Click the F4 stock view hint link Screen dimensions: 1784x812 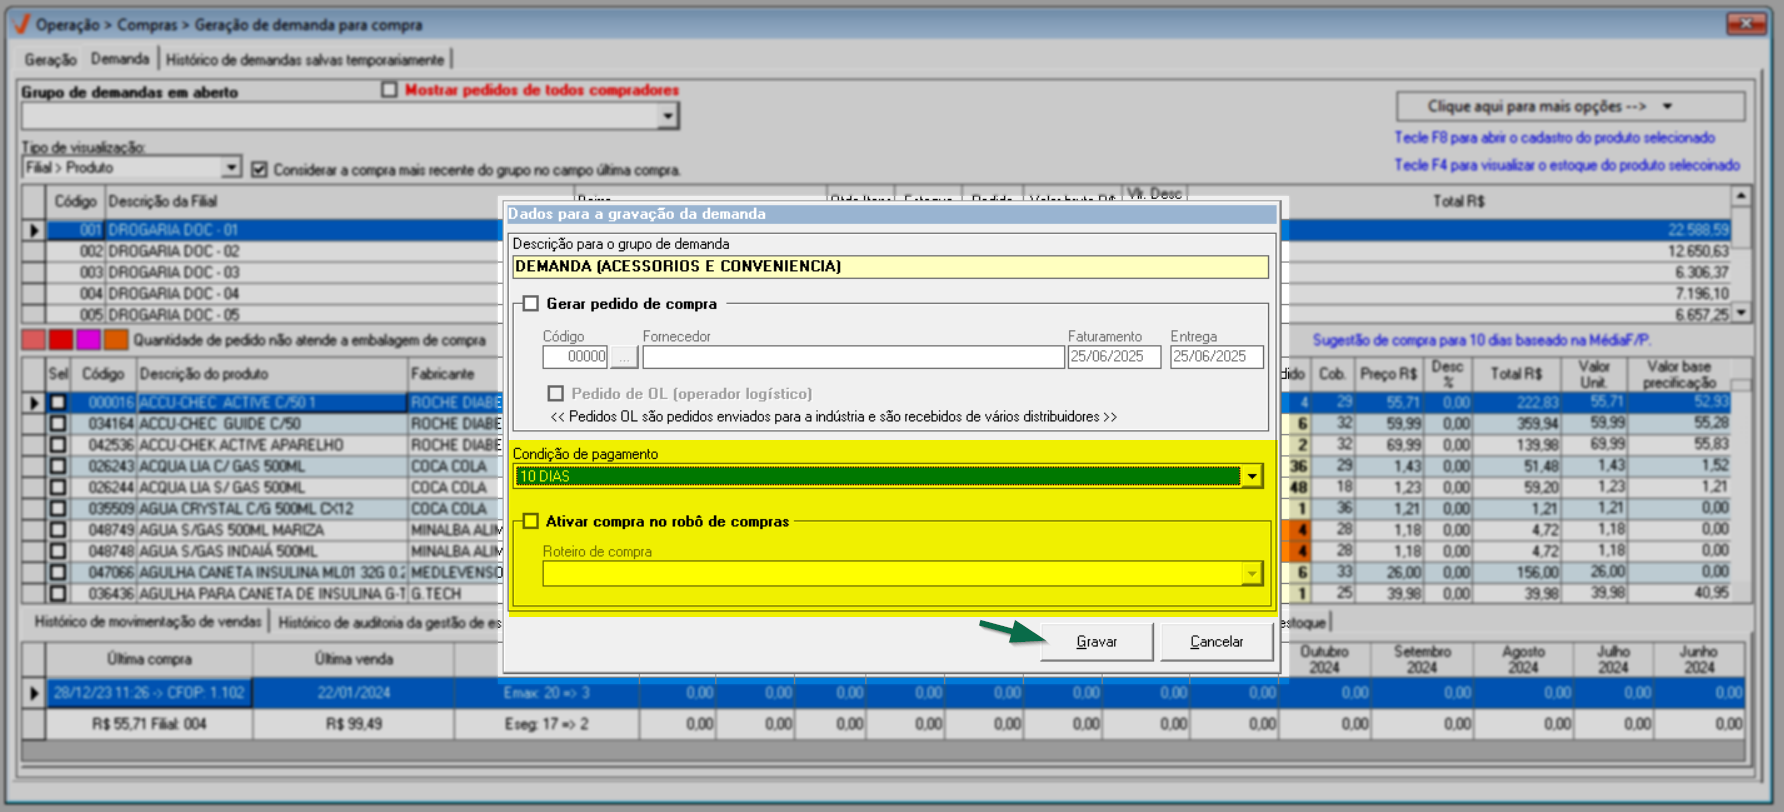coord(1567,165)
